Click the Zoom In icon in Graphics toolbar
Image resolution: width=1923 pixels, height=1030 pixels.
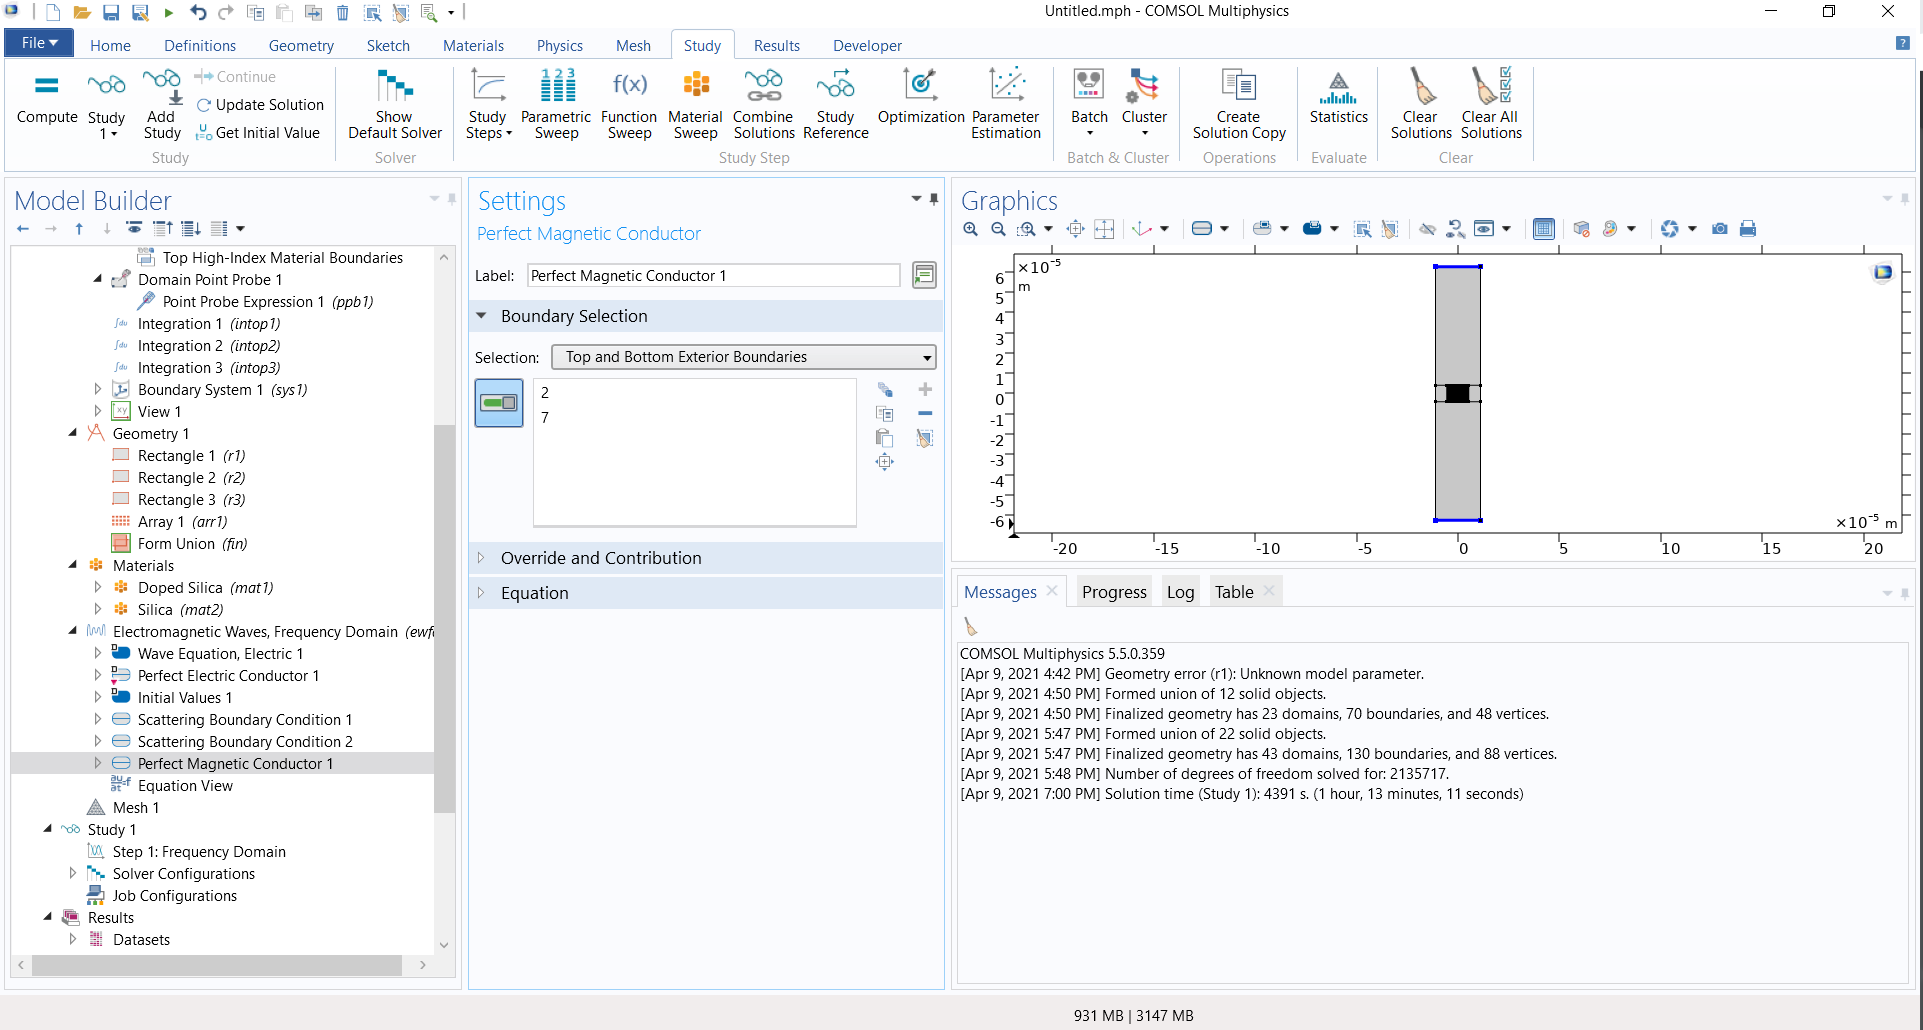(x=970, y=229)
